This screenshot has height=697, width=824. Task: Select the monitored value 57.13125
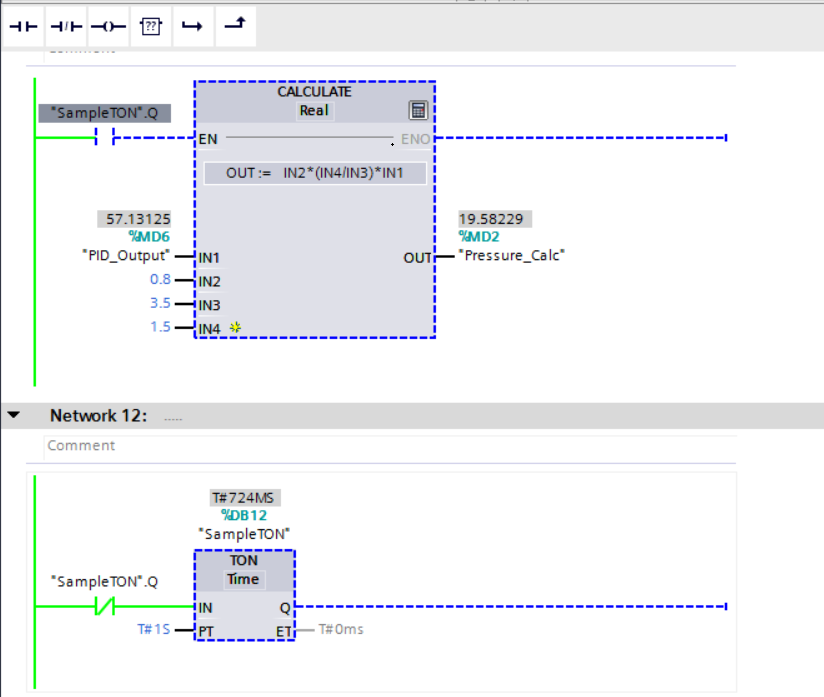tap(134, 219)
